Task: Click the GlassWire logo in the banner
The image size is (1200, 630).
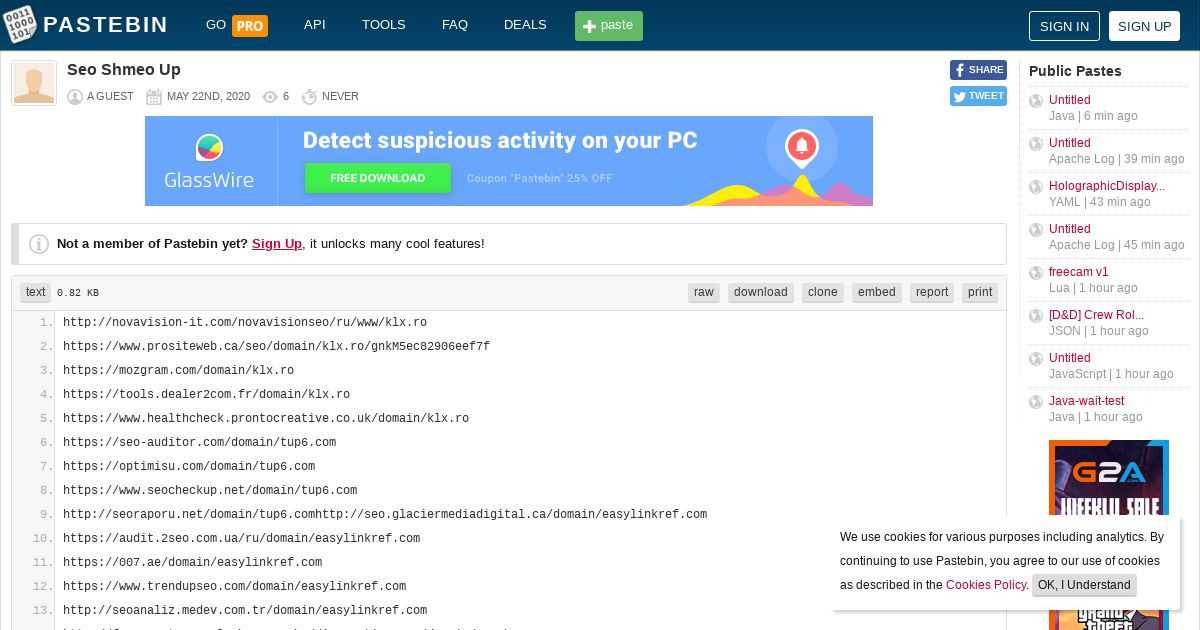Action: click(209, 162)
